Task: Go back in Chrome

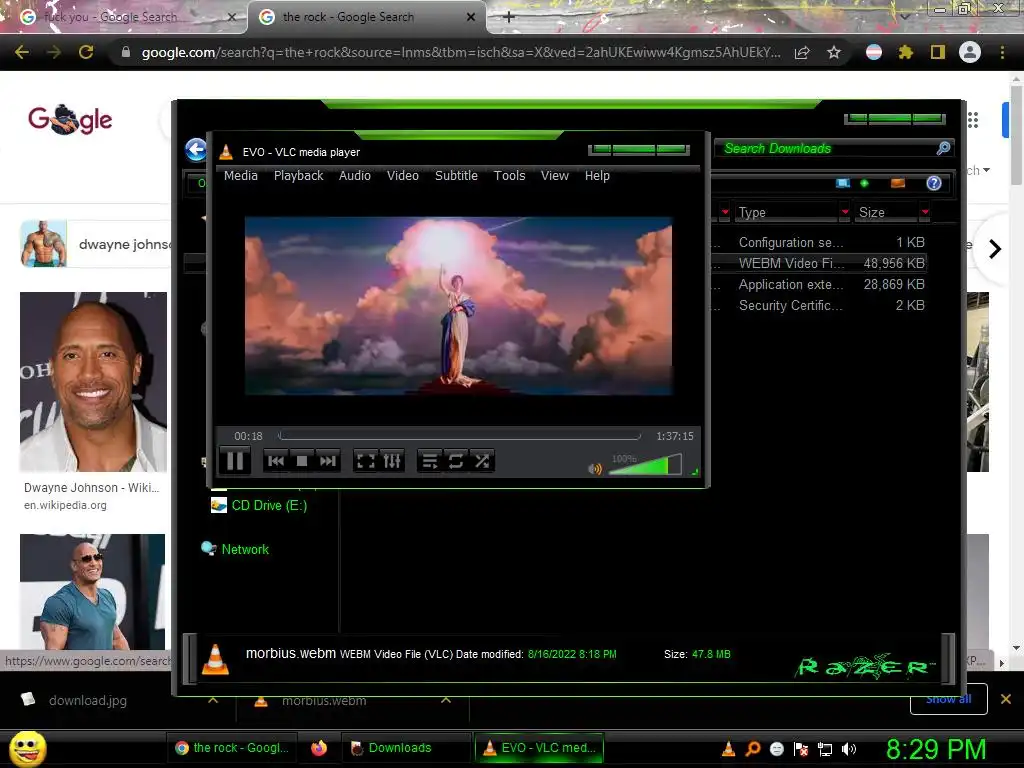Action: pyautogui.click(x=22, y=52)
